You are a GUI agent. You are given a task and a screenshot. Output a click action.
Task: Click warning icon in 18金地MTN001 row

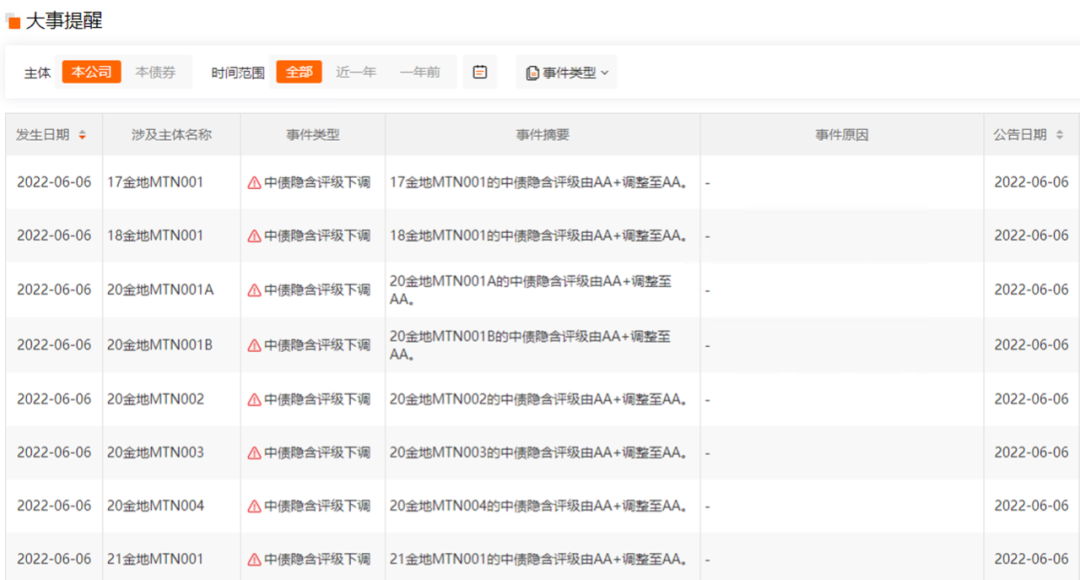coord(254,236)
